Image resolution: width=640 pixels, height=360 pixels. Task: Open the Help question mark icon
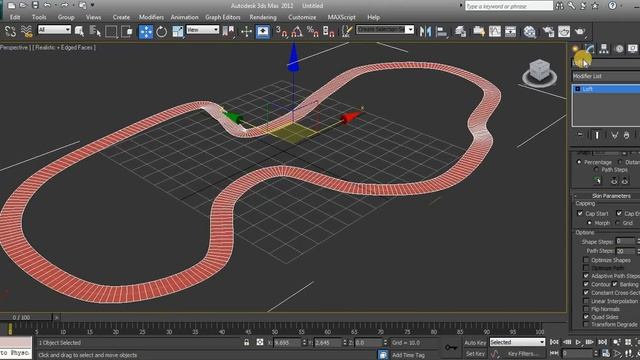click(x=612, y=5)
